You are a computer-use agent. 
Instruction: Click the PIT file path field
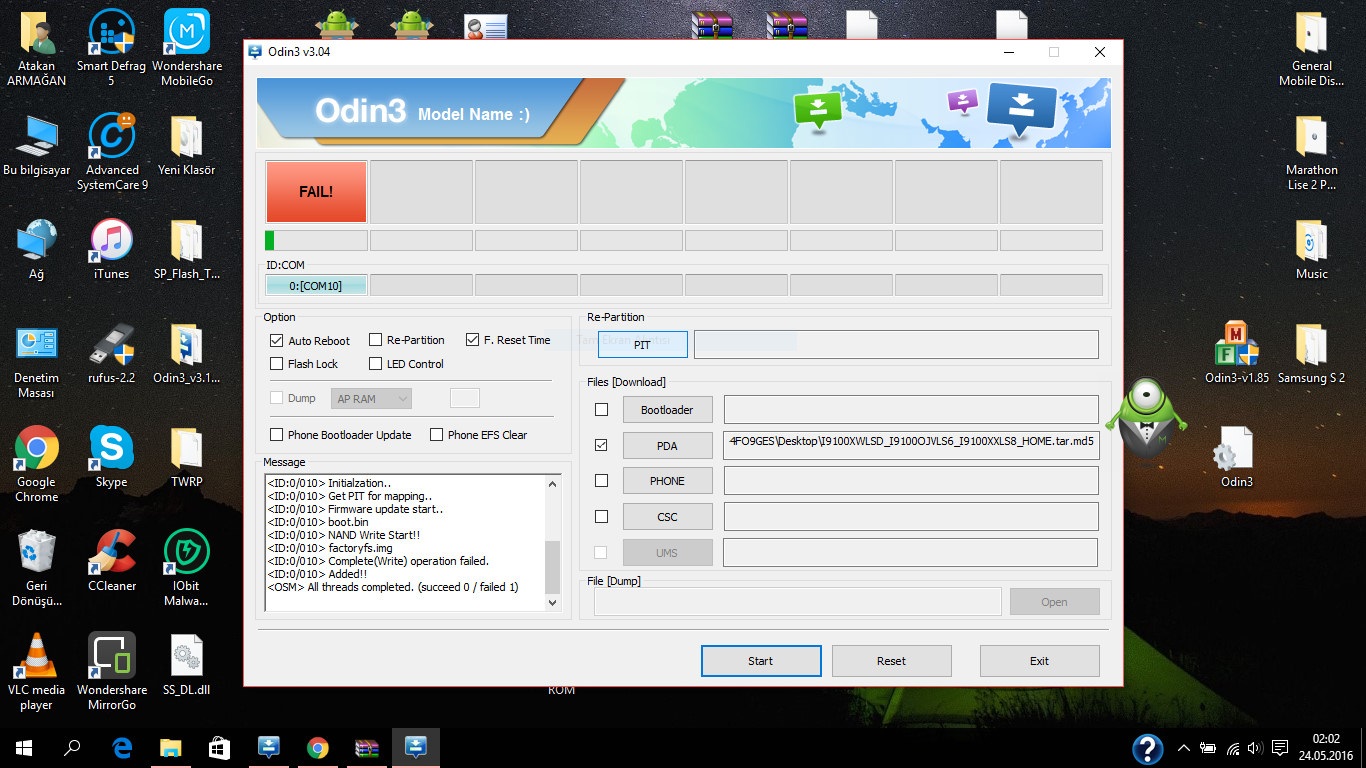[896, 344]
